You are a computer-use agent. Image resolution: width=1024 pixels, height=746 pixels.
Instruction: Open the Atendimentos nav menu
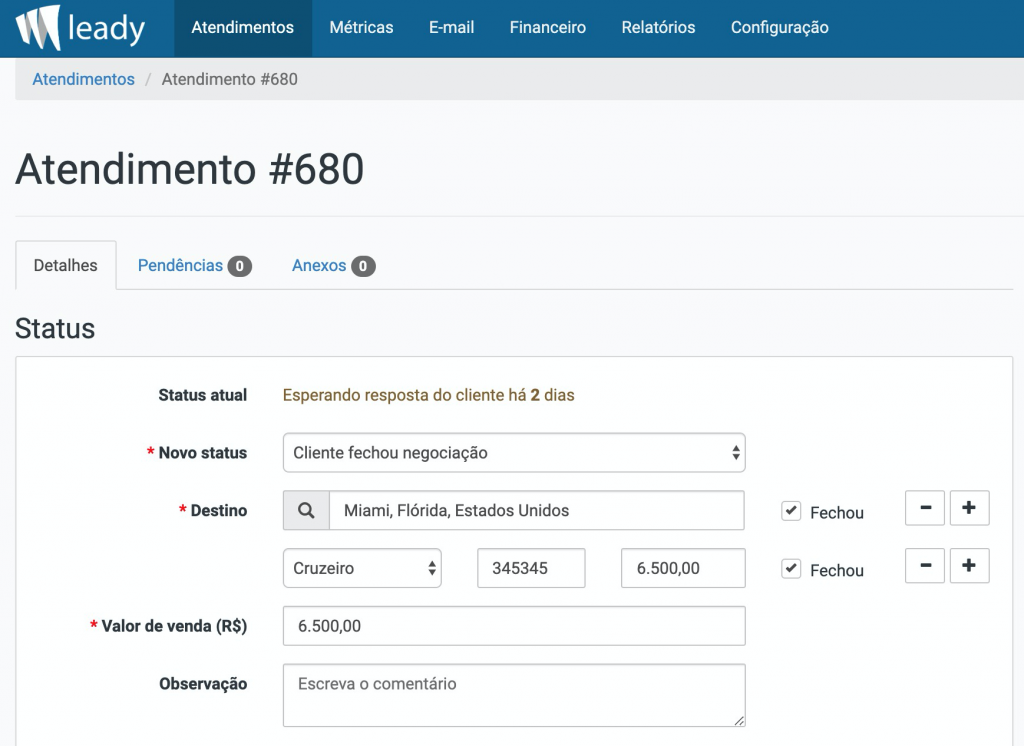[x=242, y=27]
